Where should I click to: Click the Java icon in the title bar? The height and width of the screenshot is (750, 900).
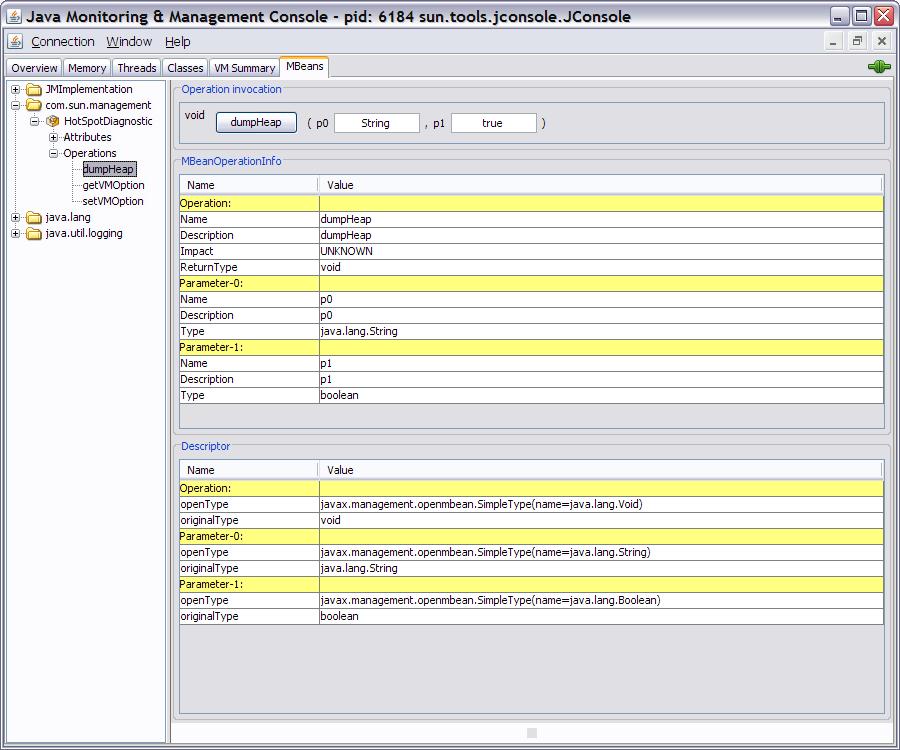coord(14,16)
